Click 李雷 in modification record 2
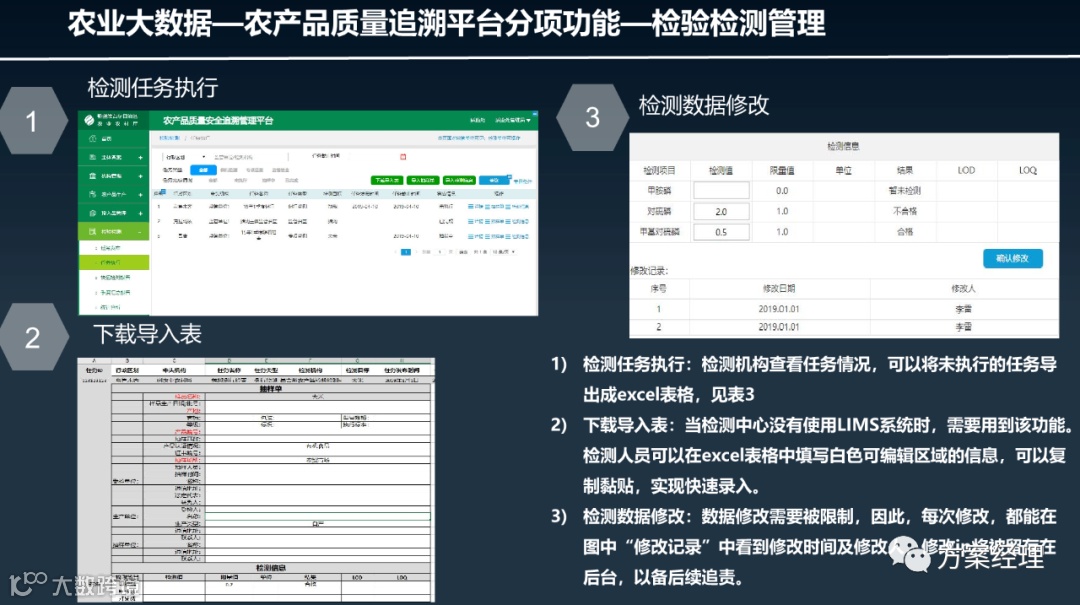The width and height of the screenshot is (1080, 605). coord(963,327)
